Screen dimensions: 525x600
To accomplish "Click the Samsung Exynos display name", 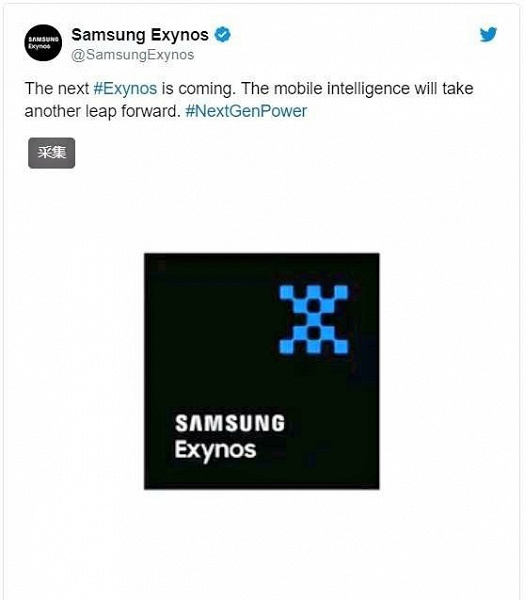I will point(140,35).
